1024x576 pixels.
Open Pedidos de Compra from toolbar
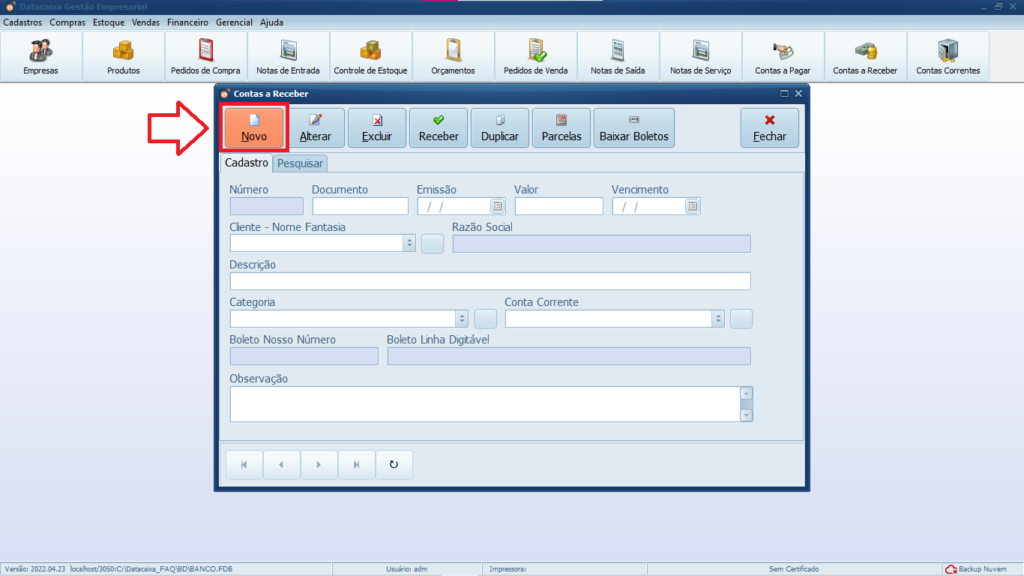click(206, 56)
